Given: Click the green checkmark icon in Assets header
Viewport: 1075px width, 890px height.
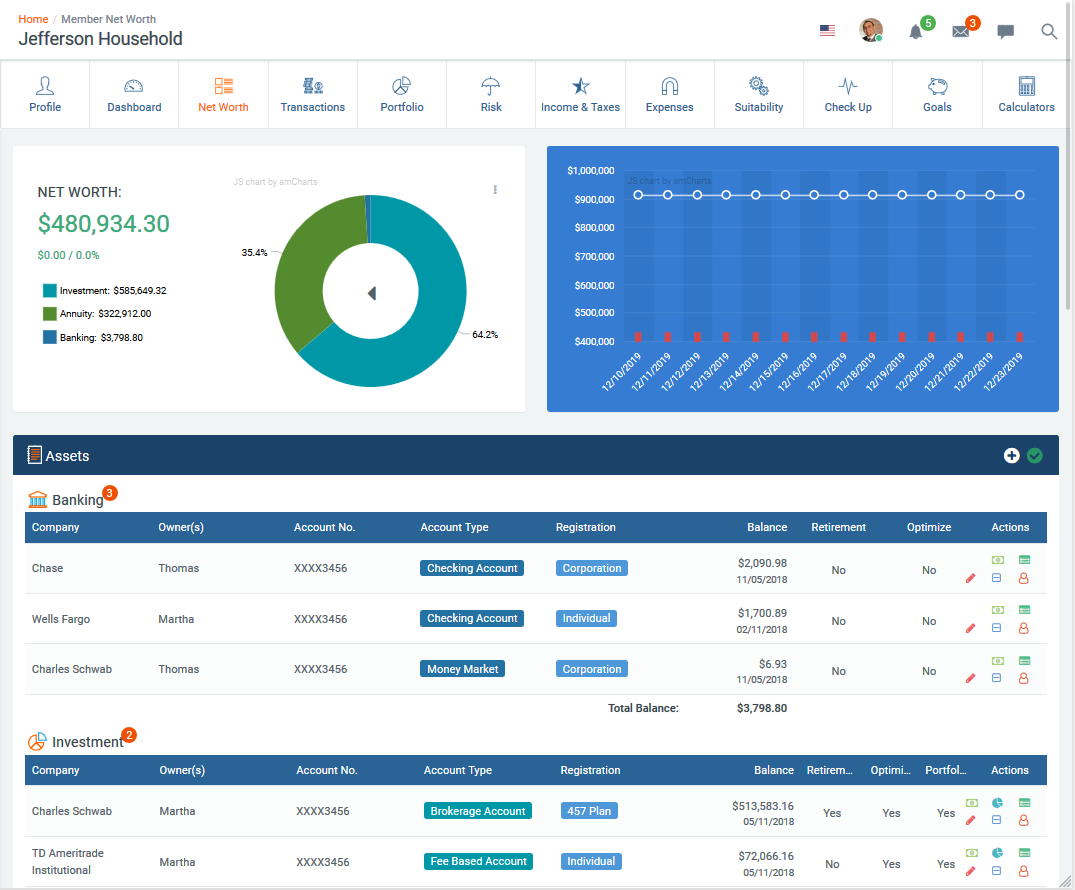Looking at the screenshot, I should (x=1035, y=455).
